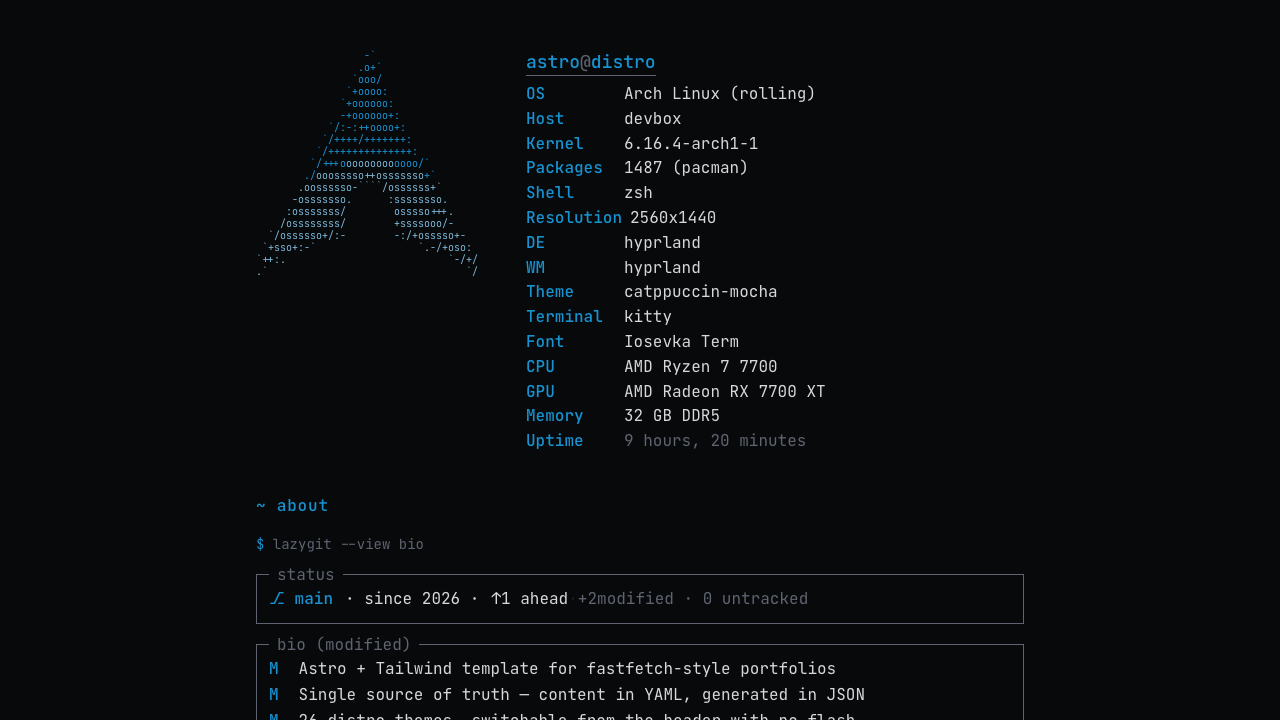Select the host value 'devbox'
Image resolution: width=1280 pixels, height=720 pixels.
click(653, 119)
